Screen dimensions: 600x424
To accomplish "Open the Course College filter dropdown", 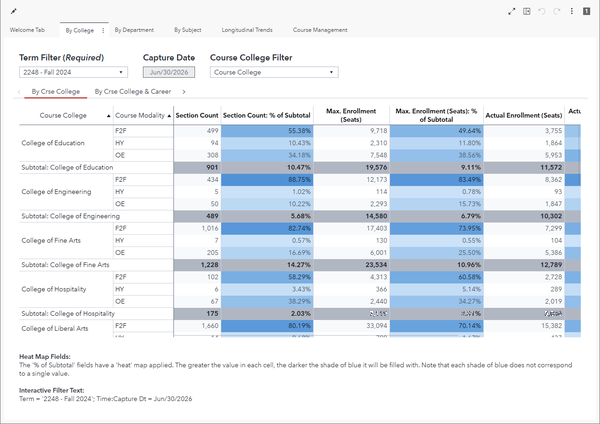I will point(274,72).
